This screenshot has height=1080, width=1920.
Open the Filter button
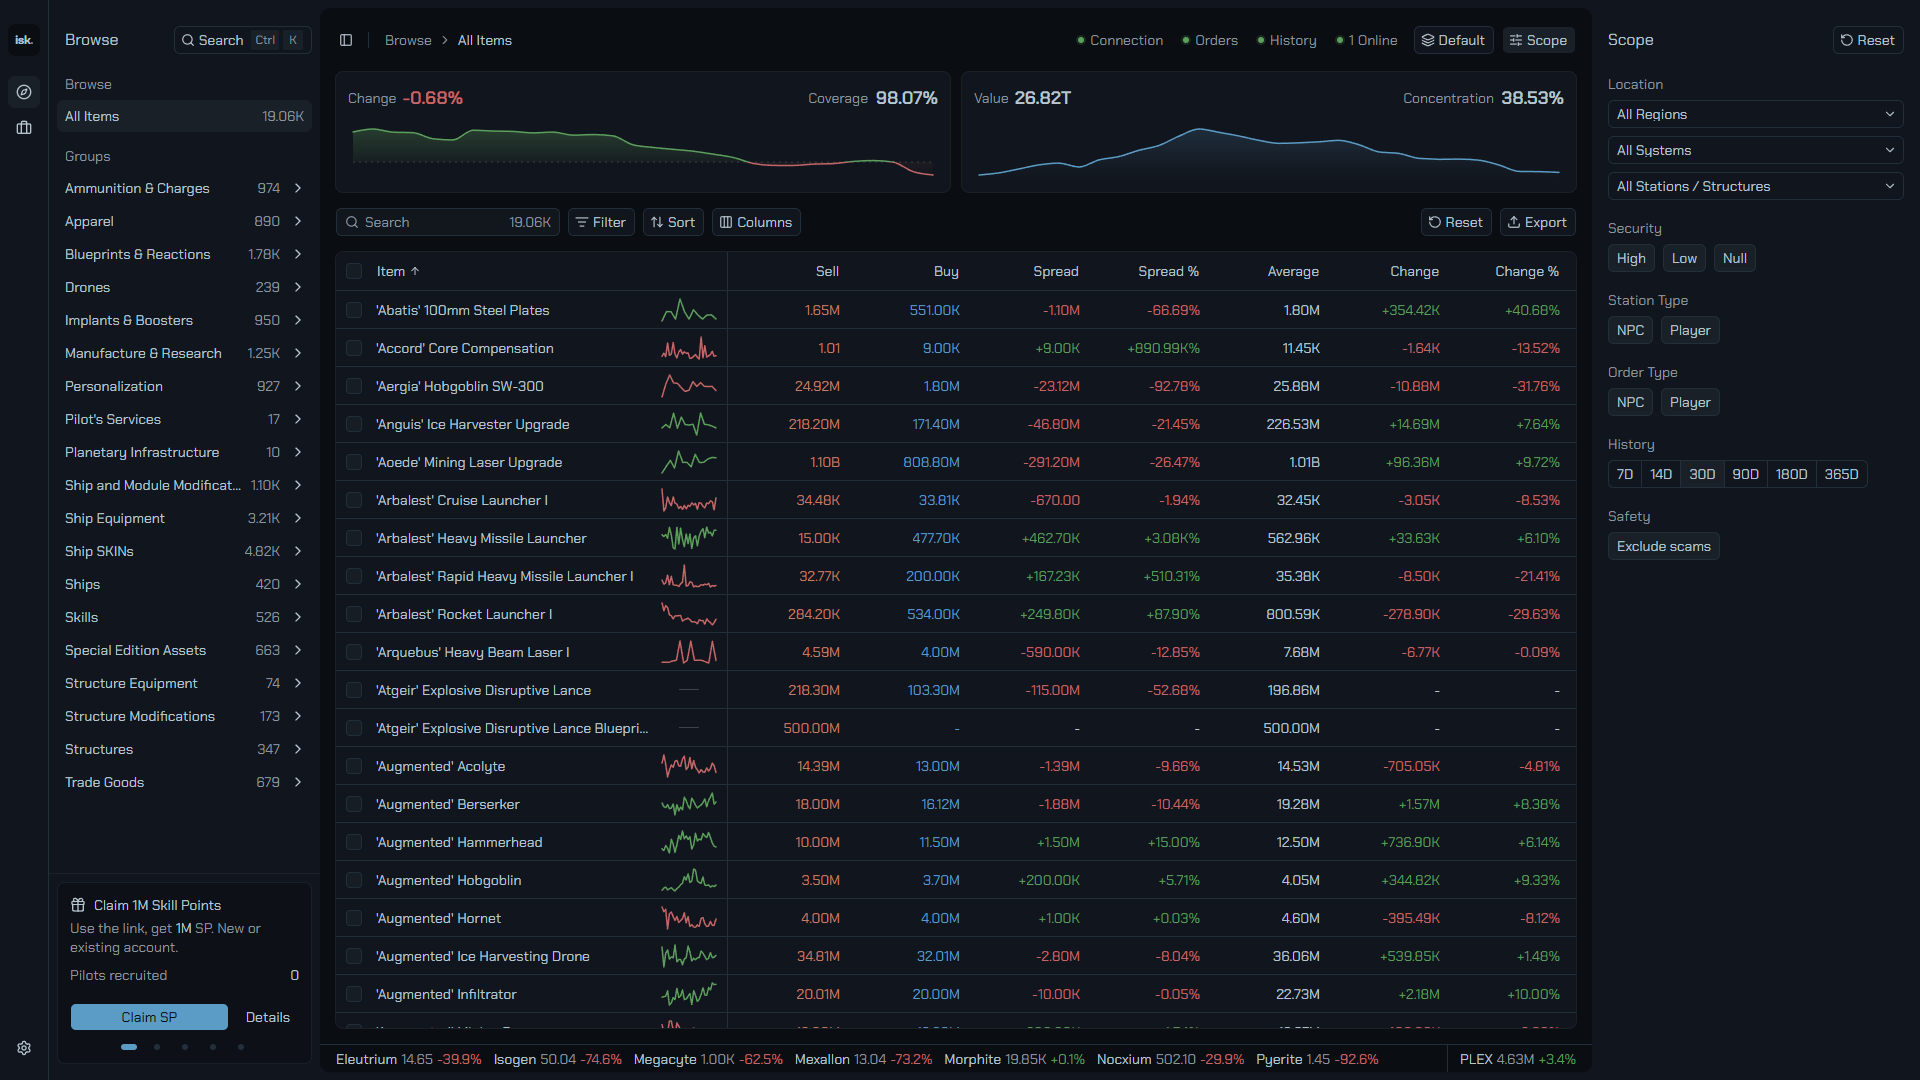(601, 222)
